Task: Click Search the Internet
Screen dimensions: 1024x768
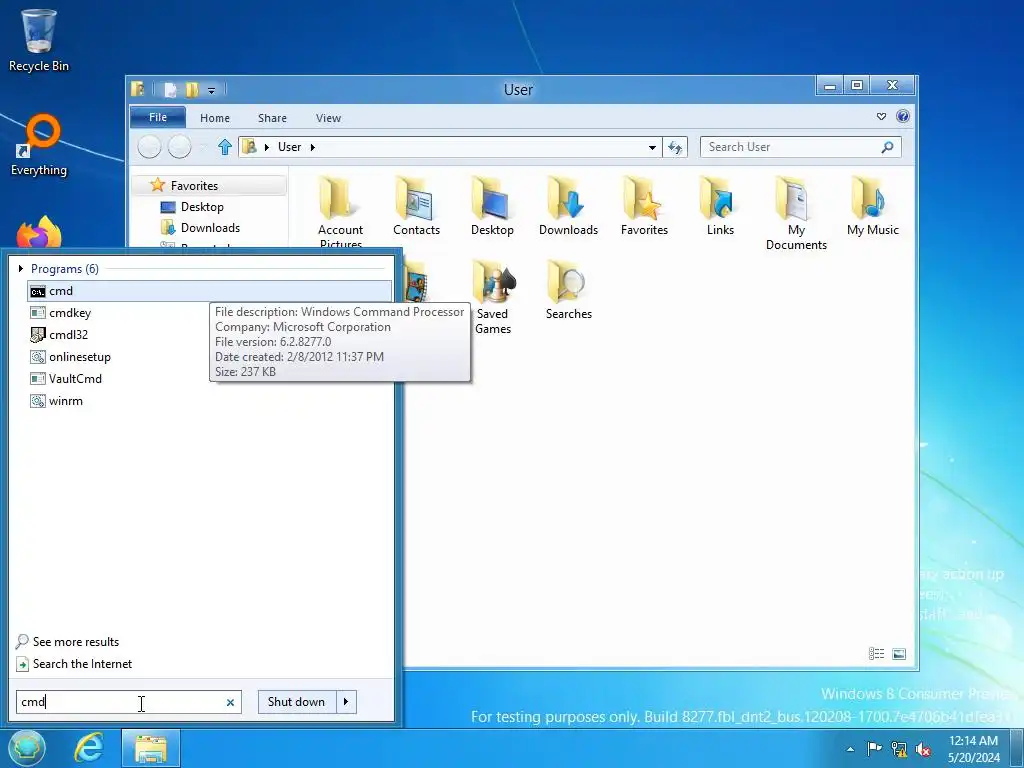Action: (74, 664)
